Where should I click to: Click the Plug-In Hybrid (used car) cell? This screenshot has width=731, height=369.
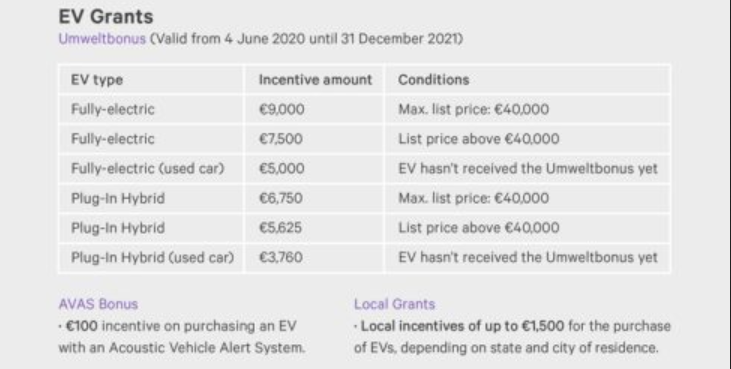click(152, 258)
